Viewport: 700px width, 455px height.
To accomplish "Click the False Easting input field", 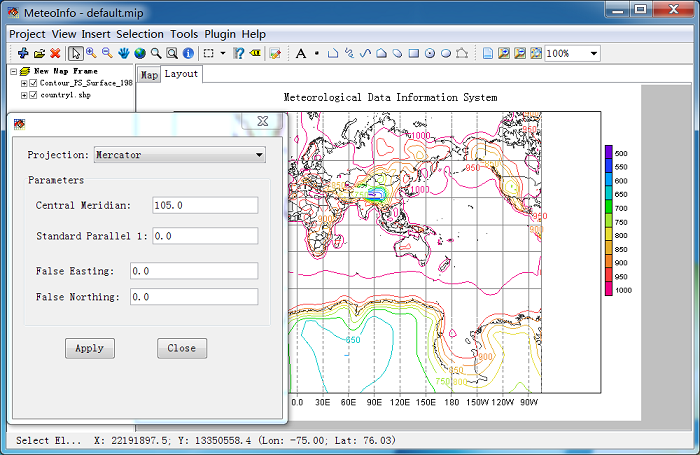I will 194,271.
